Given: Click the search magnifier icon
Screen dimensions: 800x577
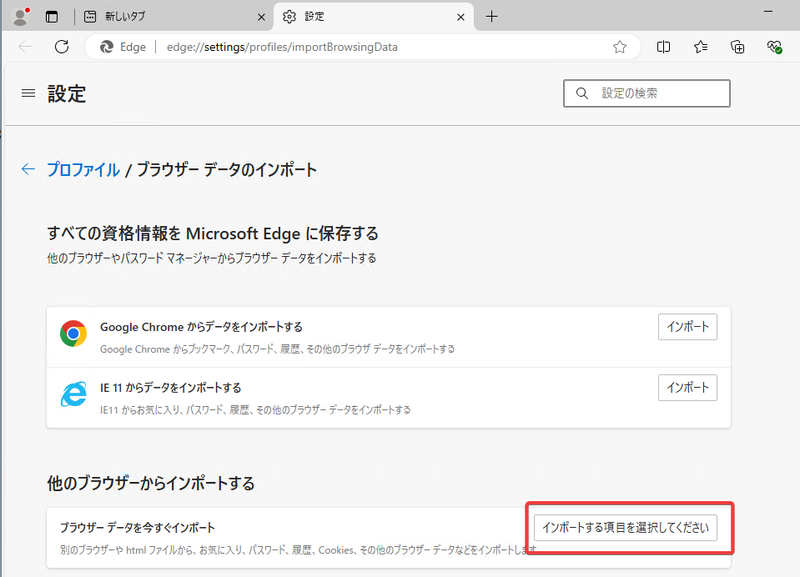Looking at the screenshot, I should [x=582, y=93].
